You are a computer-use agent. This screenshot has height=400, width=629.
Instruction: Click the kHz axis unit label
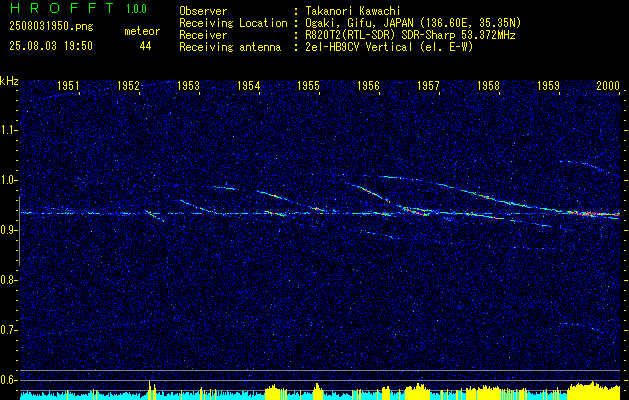[9, 81]
